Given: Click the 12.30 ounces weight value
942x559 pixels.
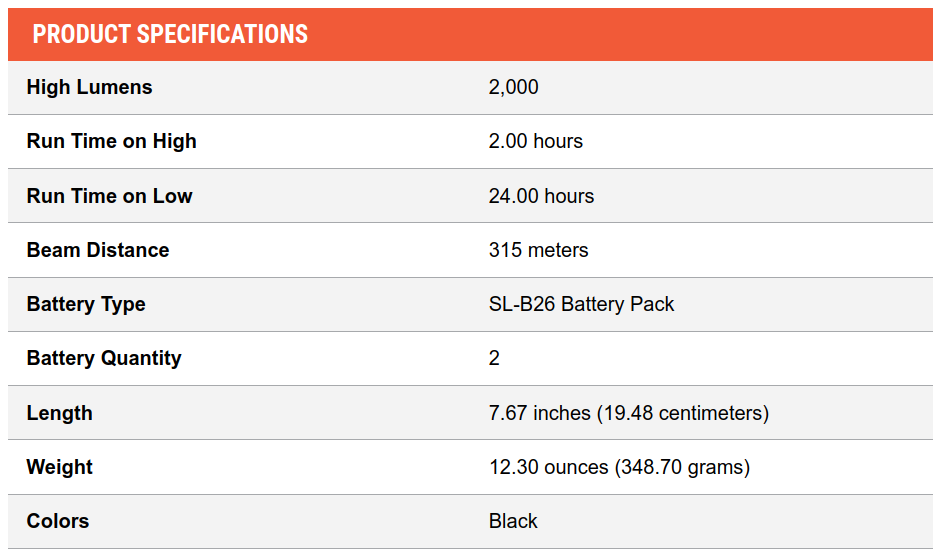Looking at the screenshot, I should [619, 467].
